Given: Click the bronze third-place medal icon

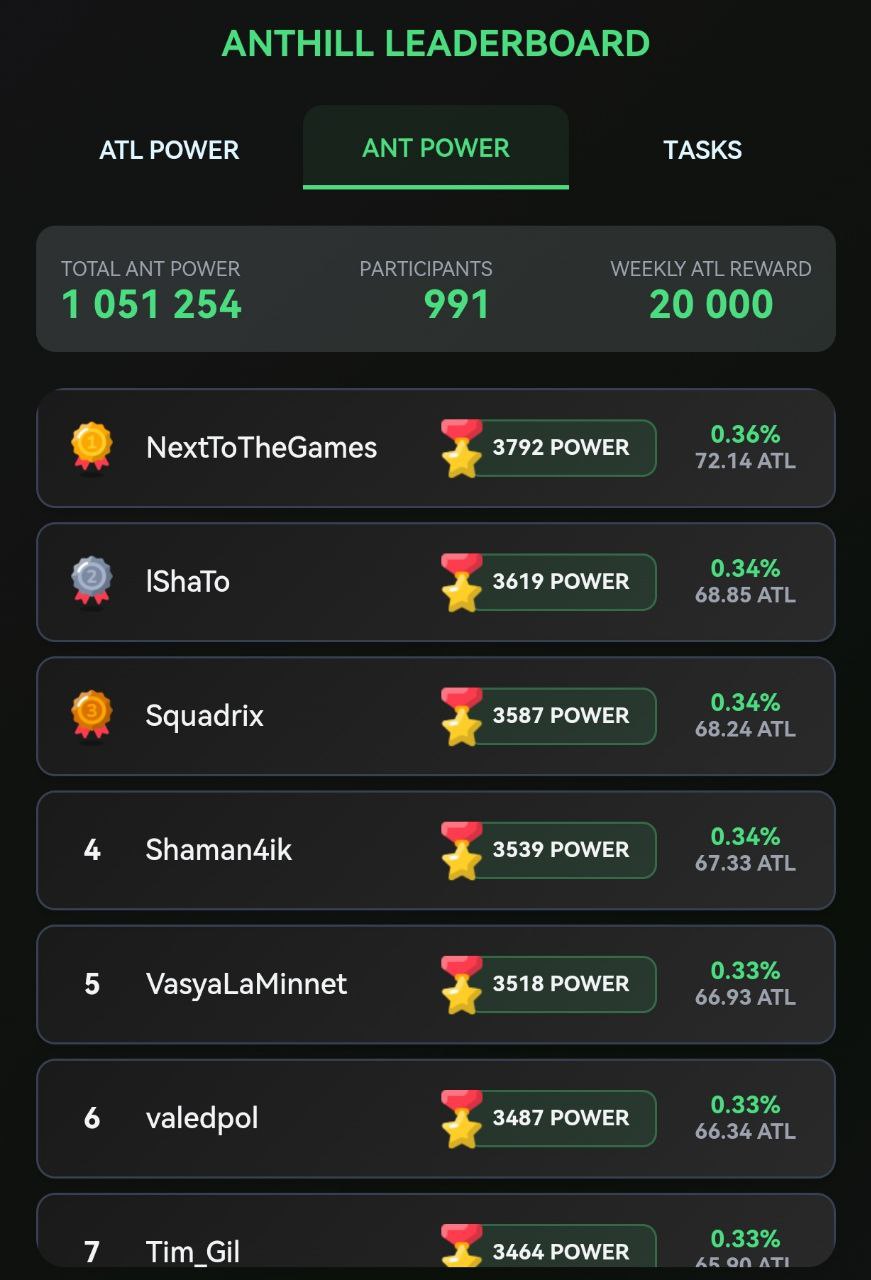Looking at the screenshot, I should tap(92, 716).
